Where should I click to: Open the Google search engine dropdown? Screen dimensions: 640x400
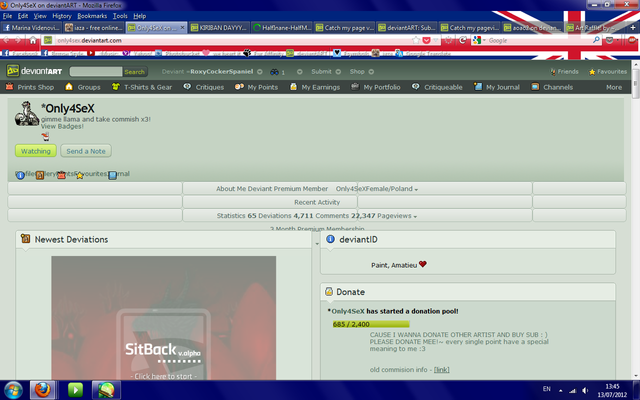click(x=478, y=40)
